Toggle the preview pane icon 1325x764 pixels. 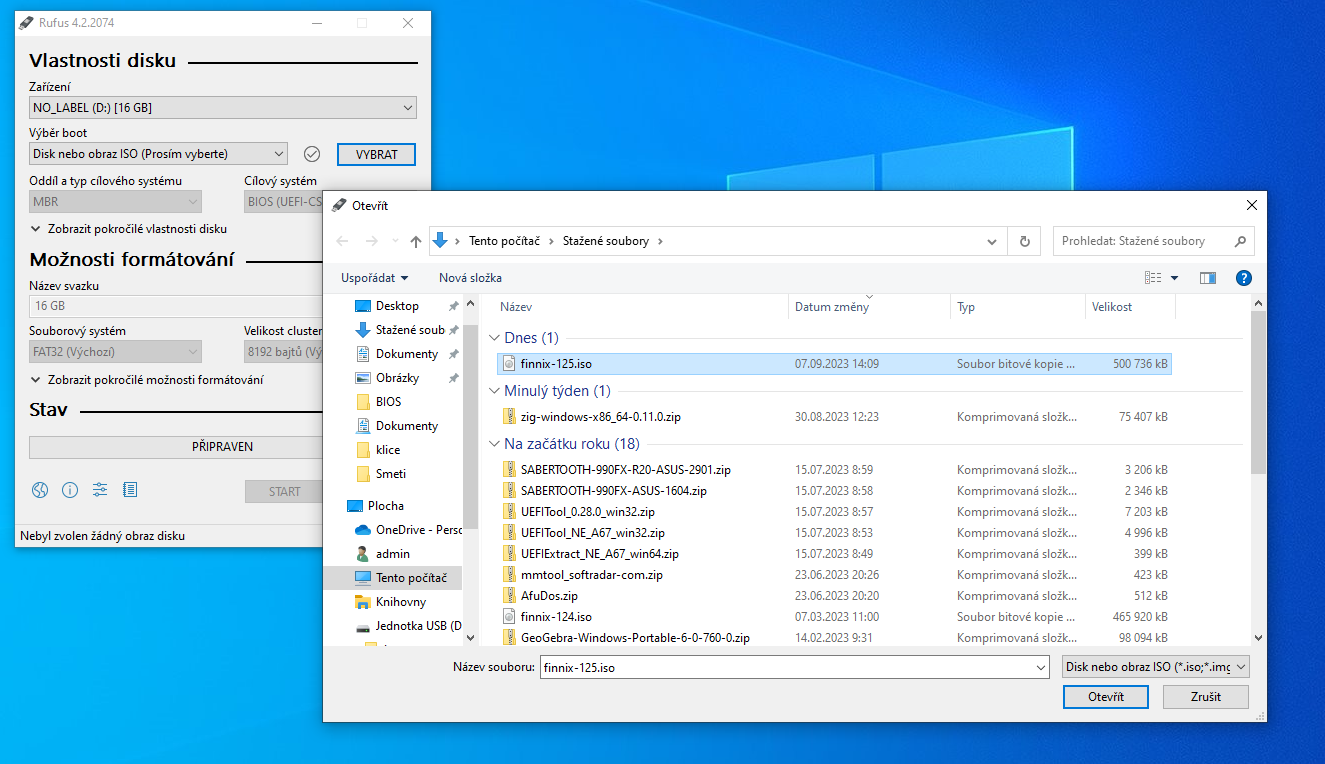pyautogui.click(x=1208, y=278)
